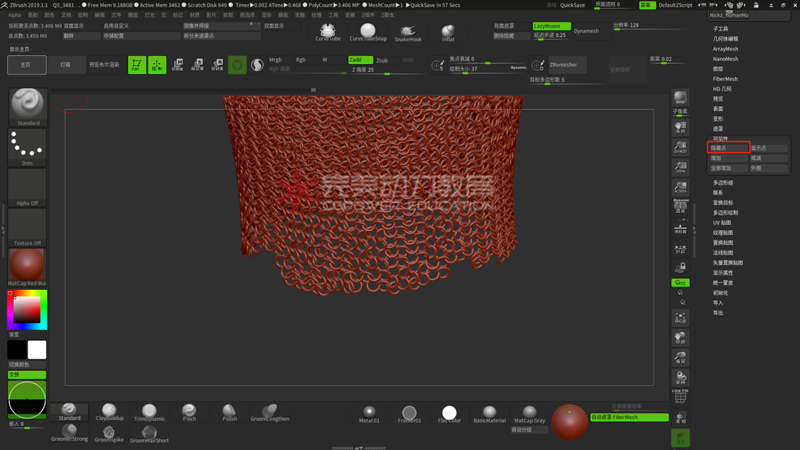Expand the ArrayMesh subpalette
The height and width of the screenshot is (450, 800).
click(x=725, y=49)
